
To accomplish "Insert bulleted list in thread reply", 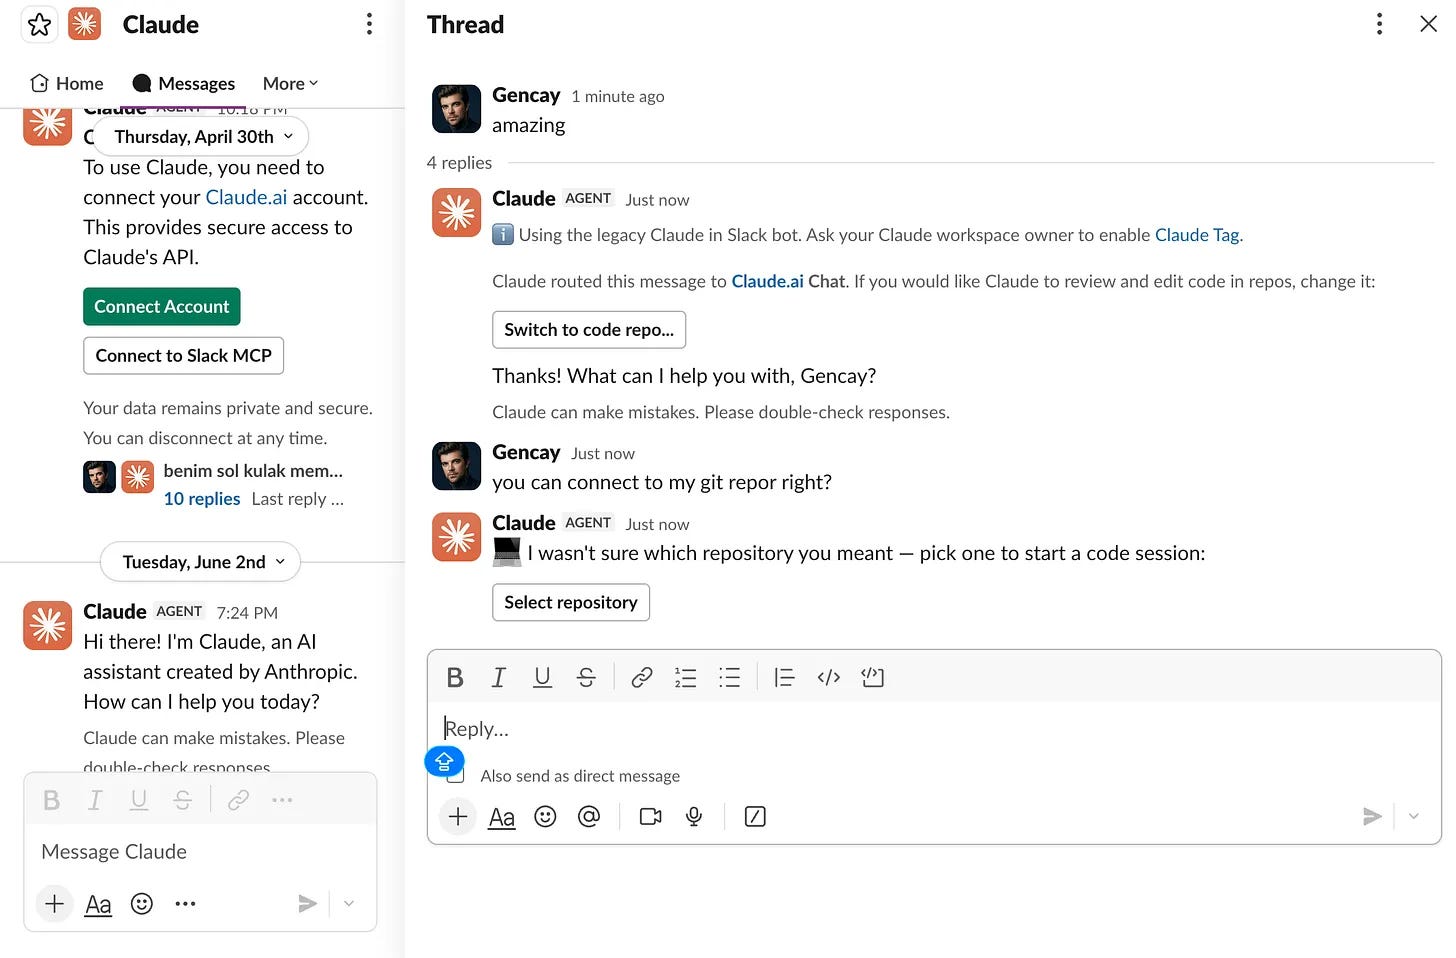I will click(x=730, y=678).
